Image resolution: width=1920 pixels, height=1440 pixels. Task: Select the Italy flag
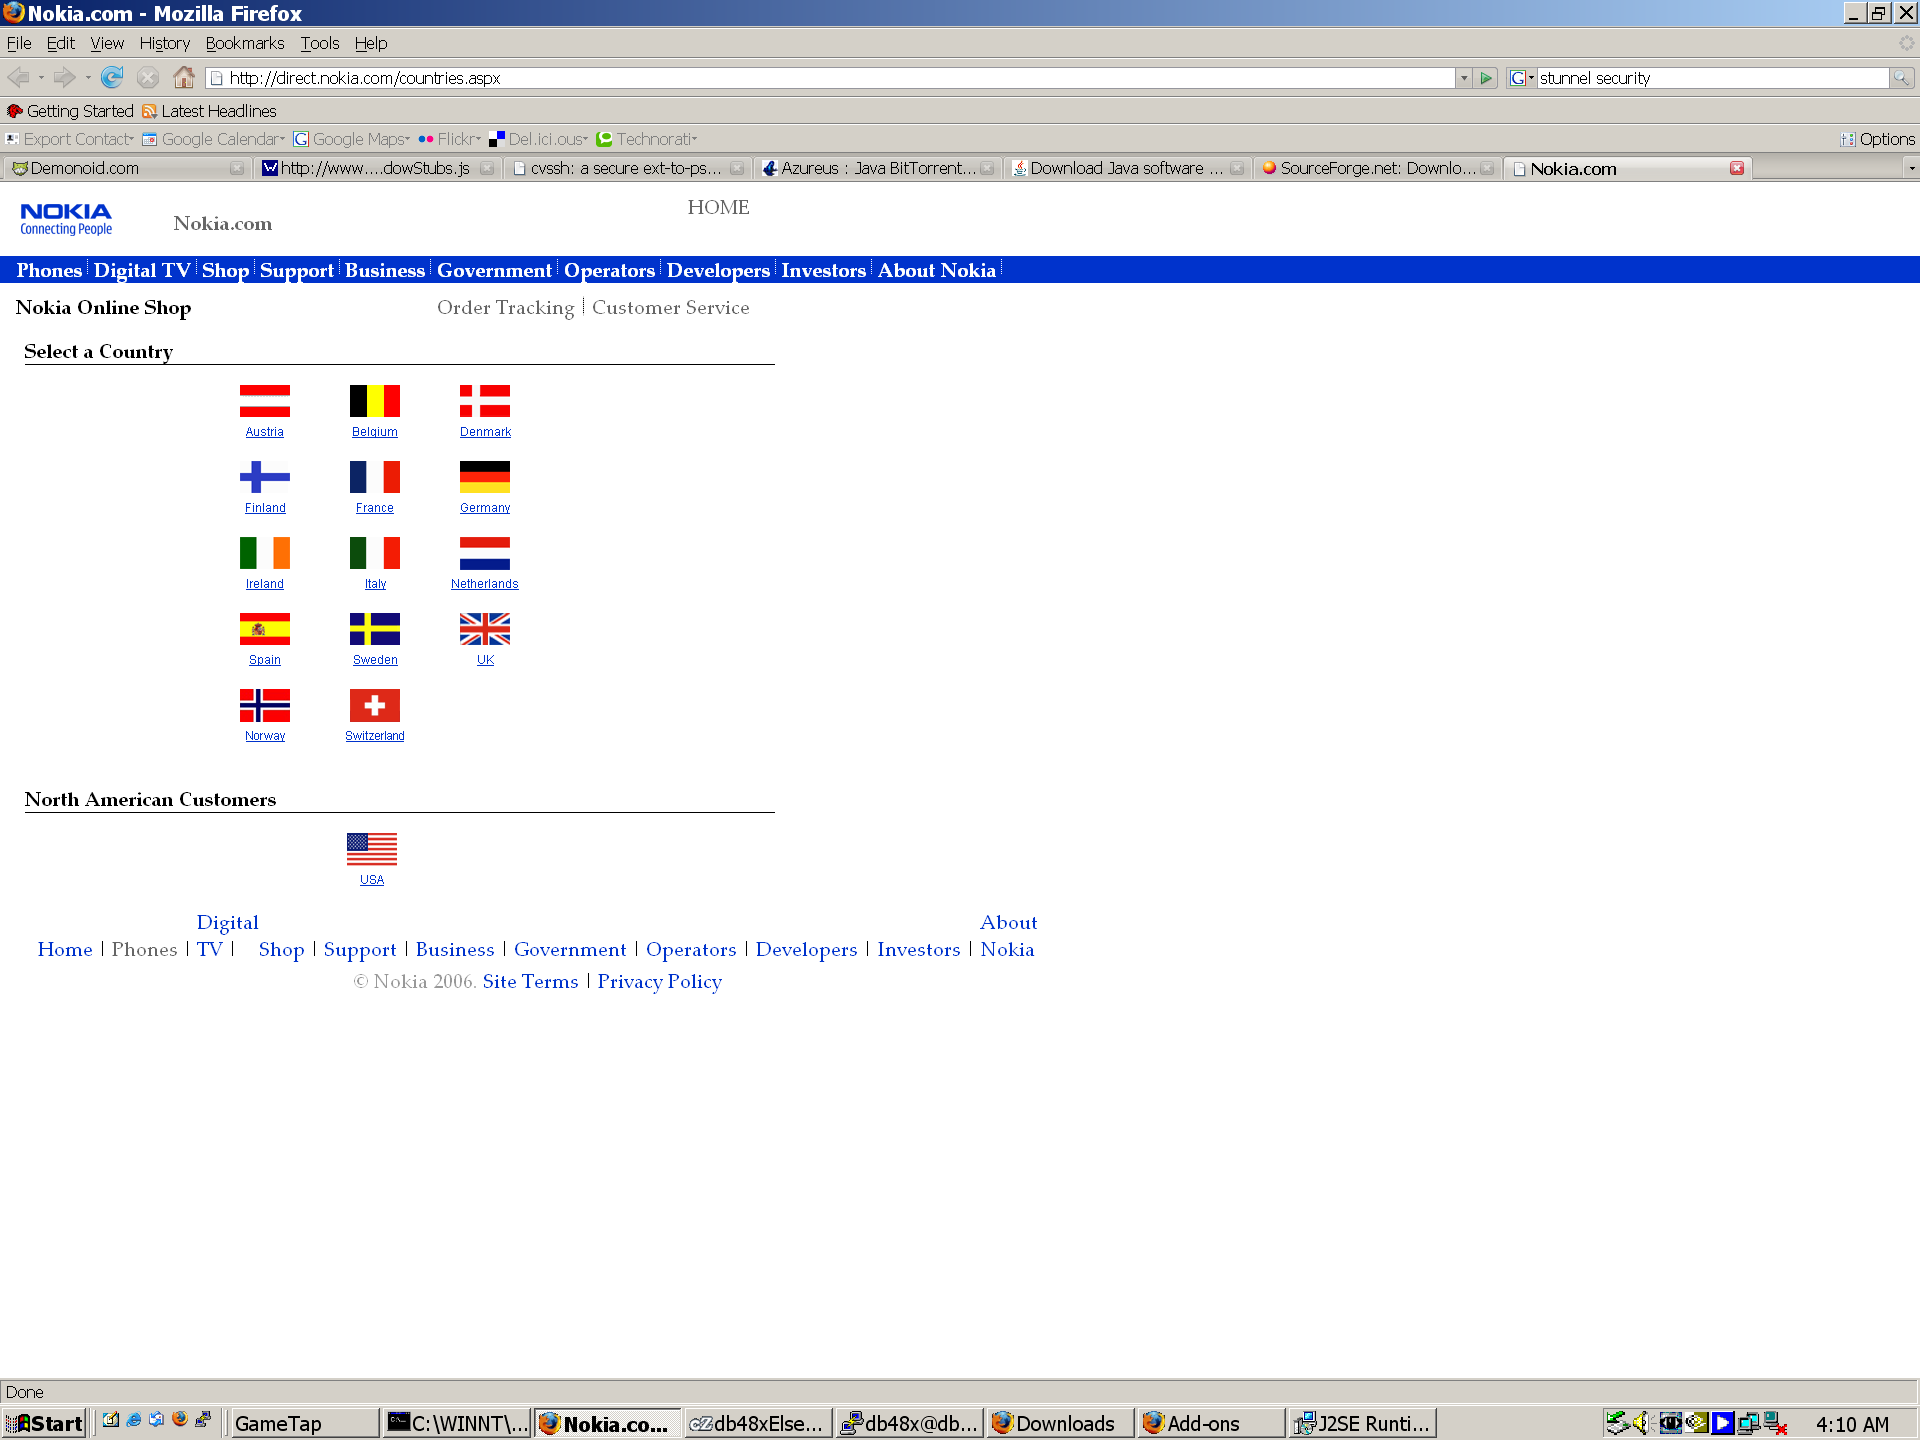(375, 553)
